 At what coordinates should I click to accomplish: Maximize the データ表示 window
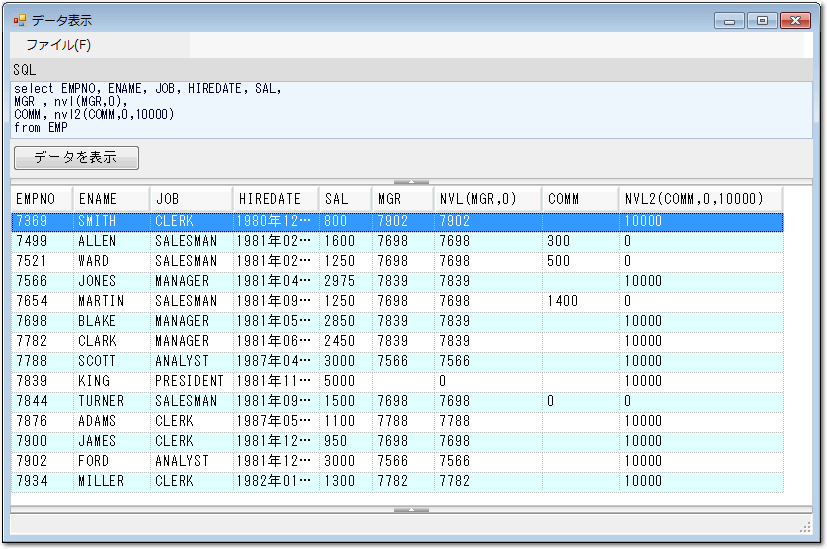(x=762, y=20)
